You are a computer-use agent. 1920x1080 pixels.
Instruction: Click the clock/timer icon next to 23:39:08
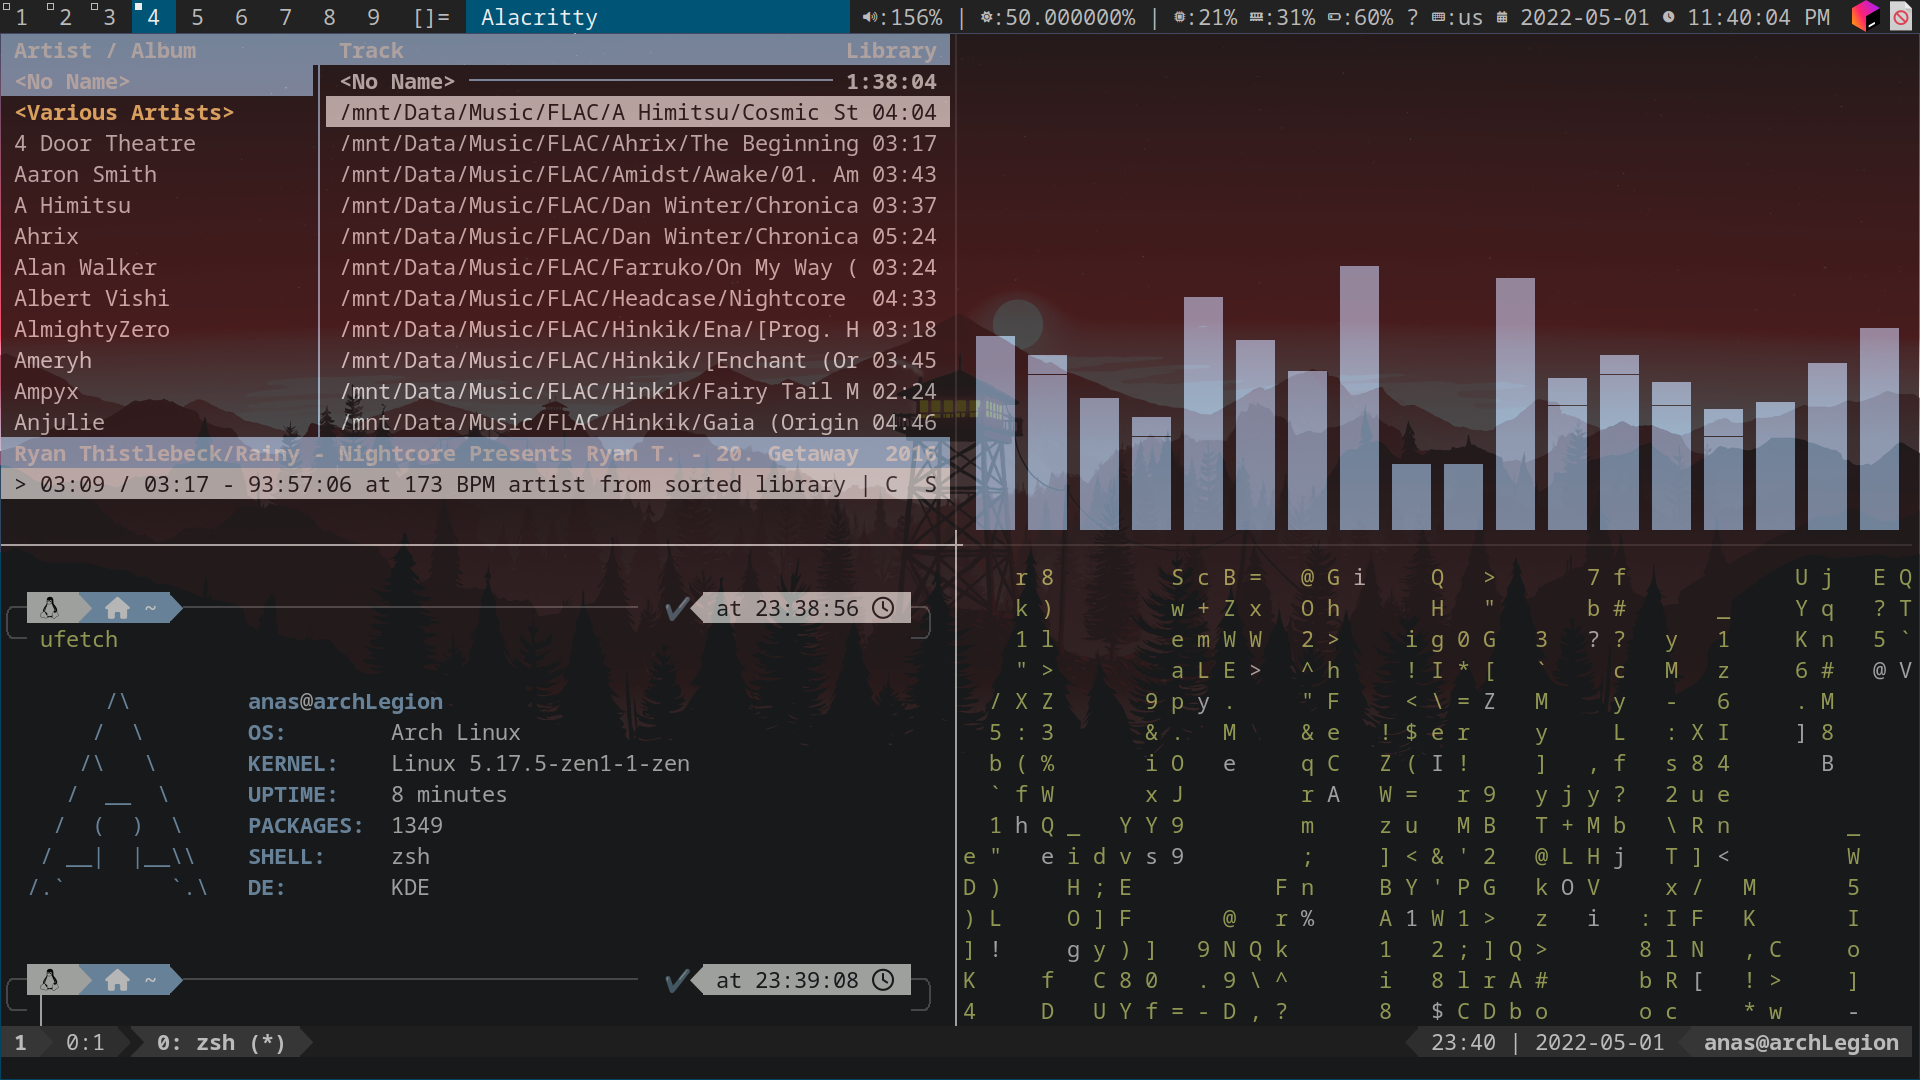[x=882, y=980]
